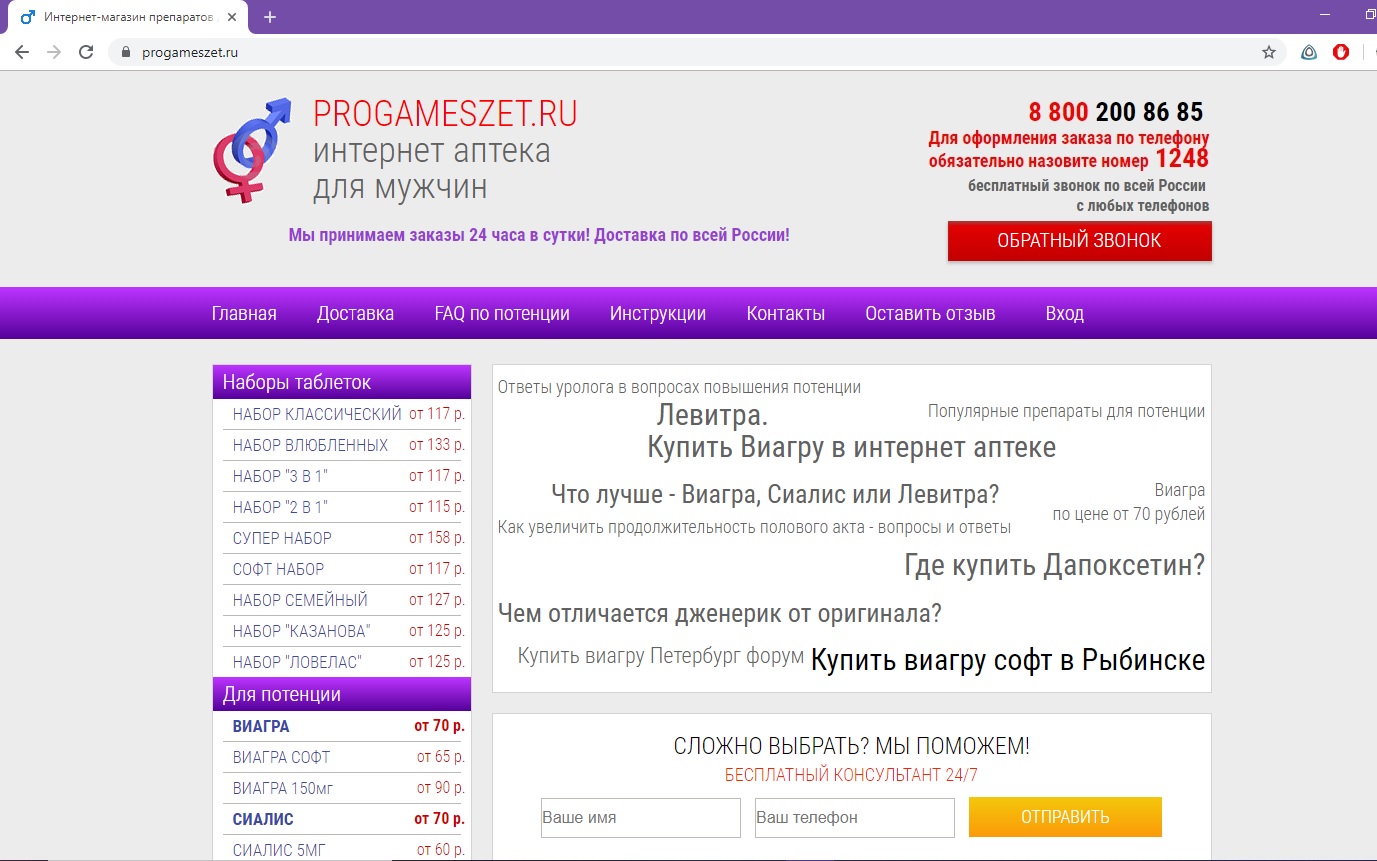Open the Доставка menu item
The height and width of the screenshot is (861, 1377).
(355, 313)
